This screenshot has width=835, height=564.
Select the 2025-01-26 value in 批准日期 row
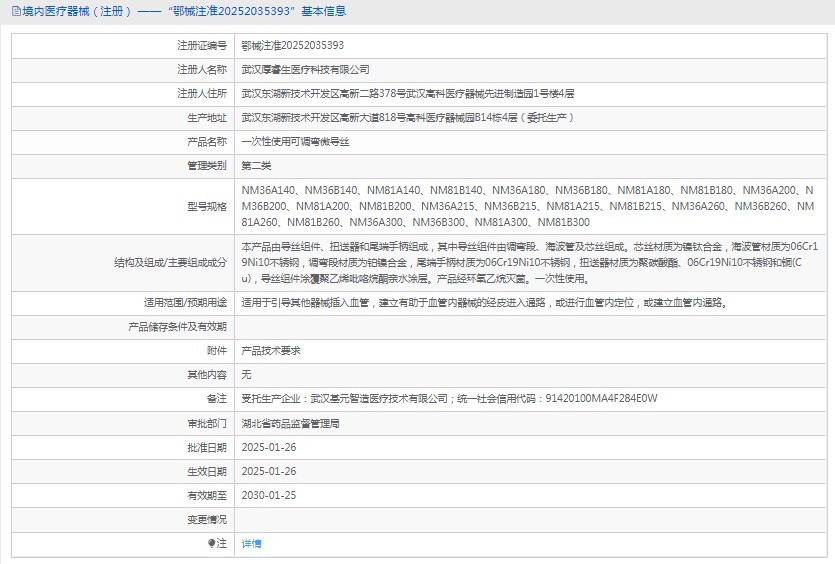(x=269, y=447)
